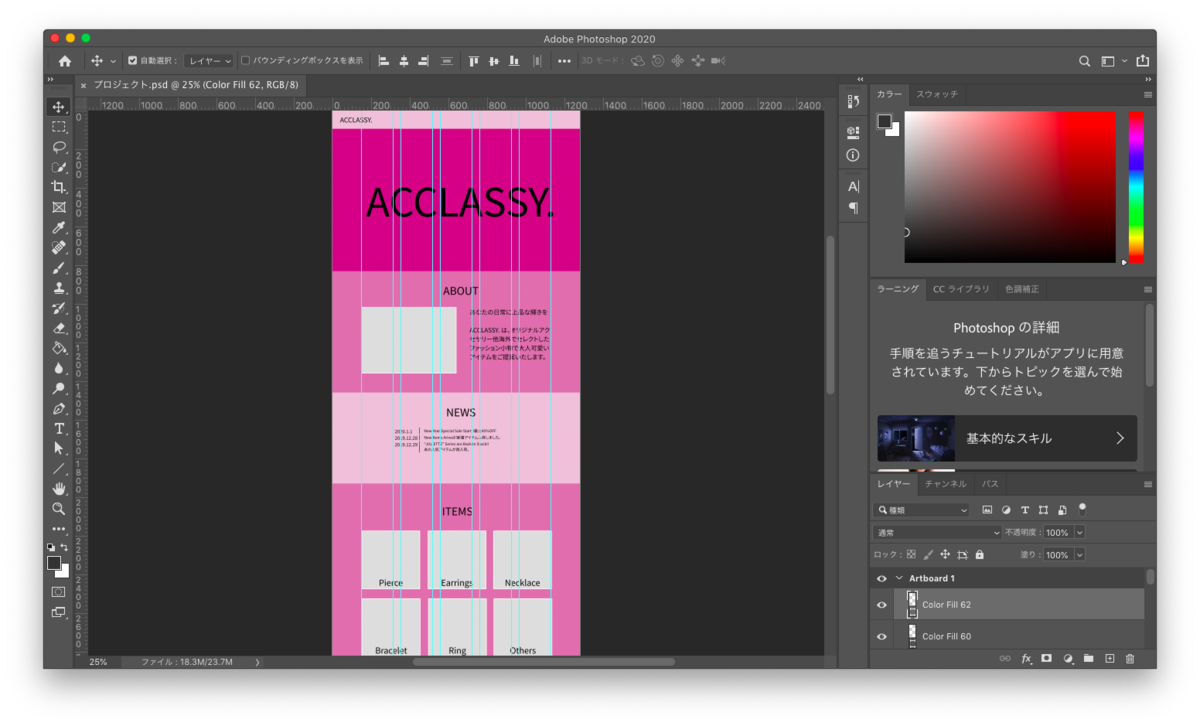
Task: Open the Properties info panel icon
Action: point(852,155)
